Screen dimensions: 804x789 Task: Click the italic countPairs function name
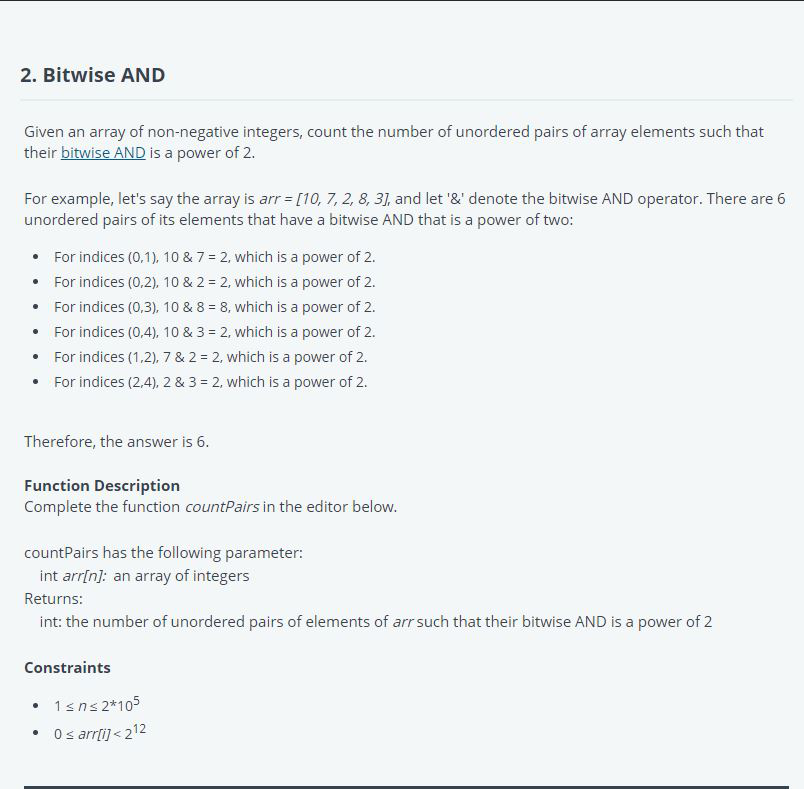[x=222, y=506]
